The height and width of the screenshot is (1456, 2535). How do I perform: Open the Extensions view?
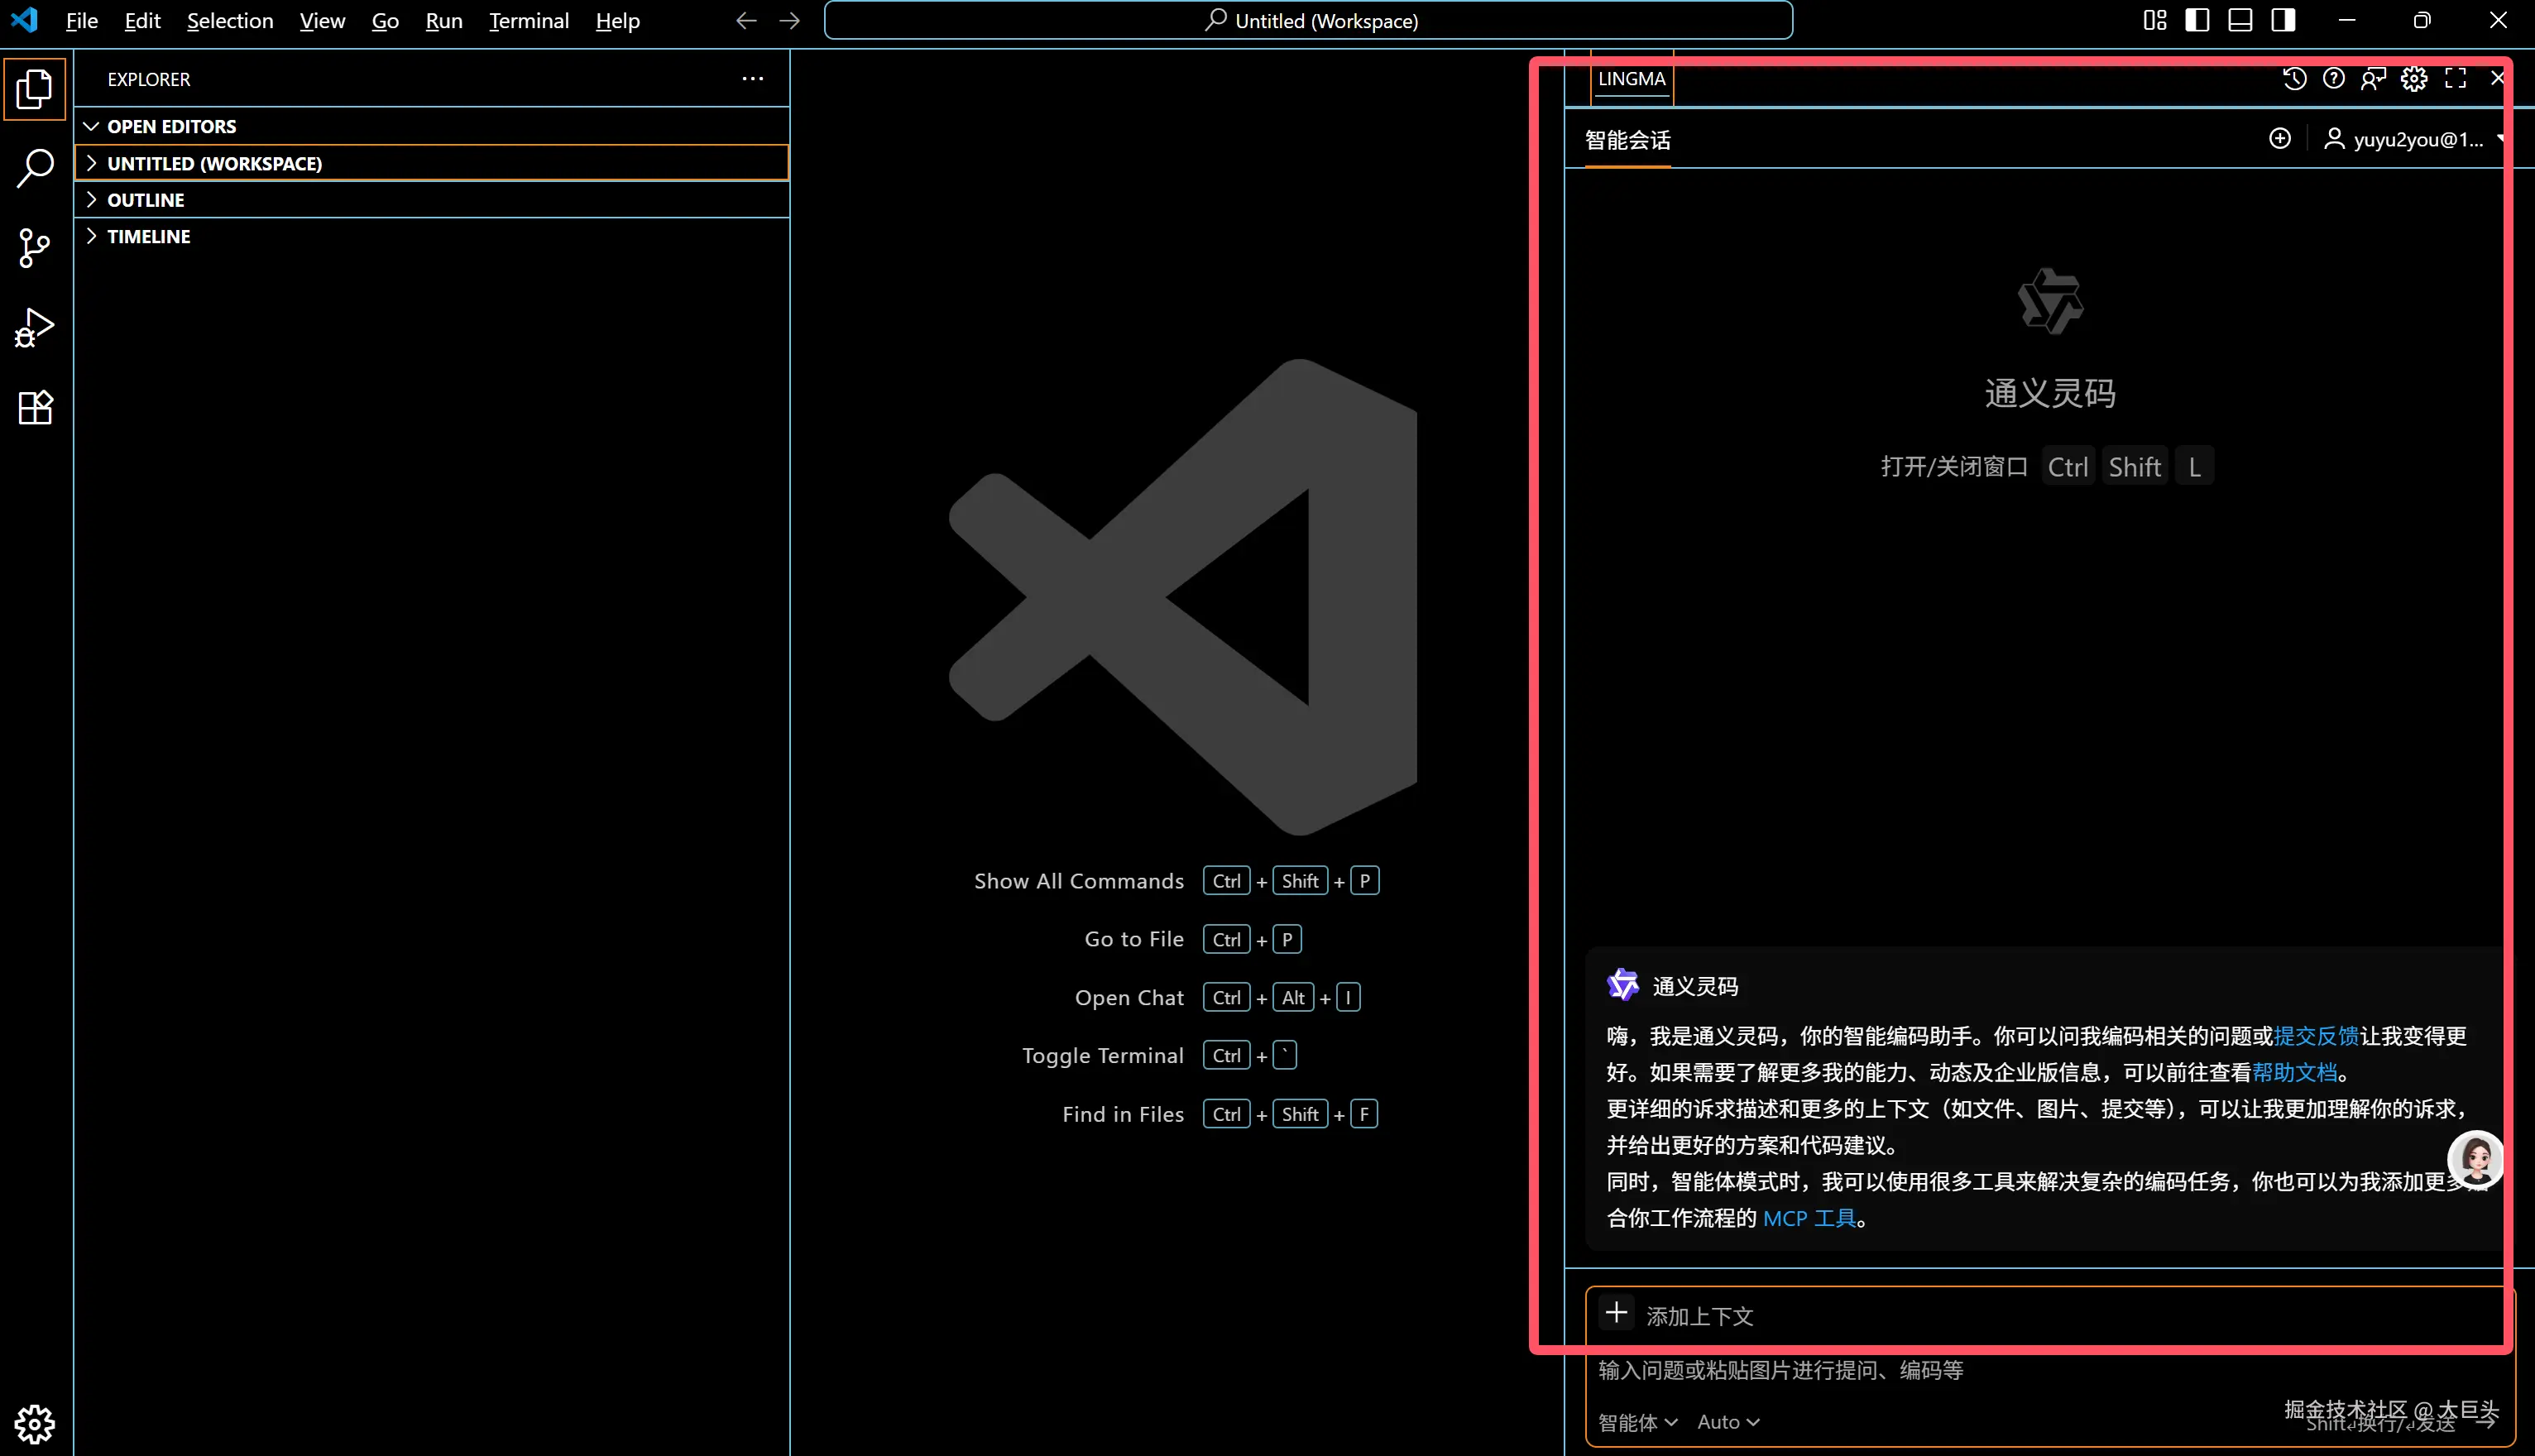pos(35,408)
